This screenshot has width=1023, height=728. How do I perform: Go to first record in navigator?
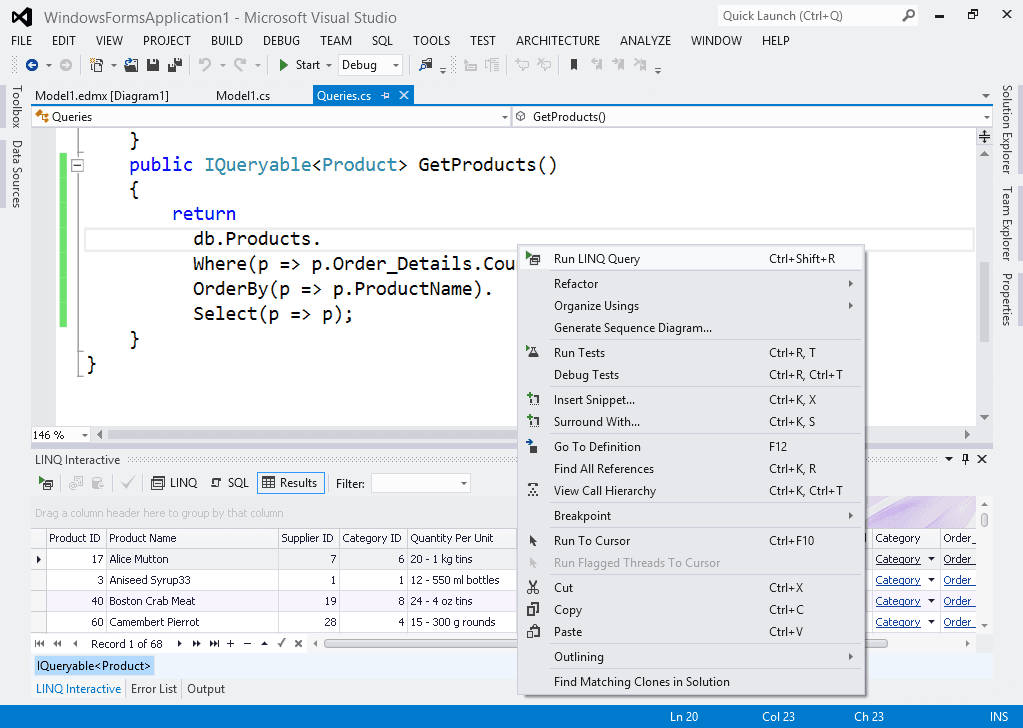(40, 644)
